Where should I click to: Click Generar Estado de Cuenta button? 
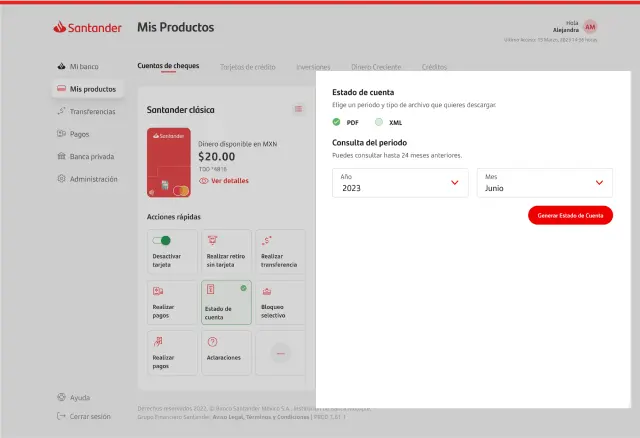(x=570, y=215)
